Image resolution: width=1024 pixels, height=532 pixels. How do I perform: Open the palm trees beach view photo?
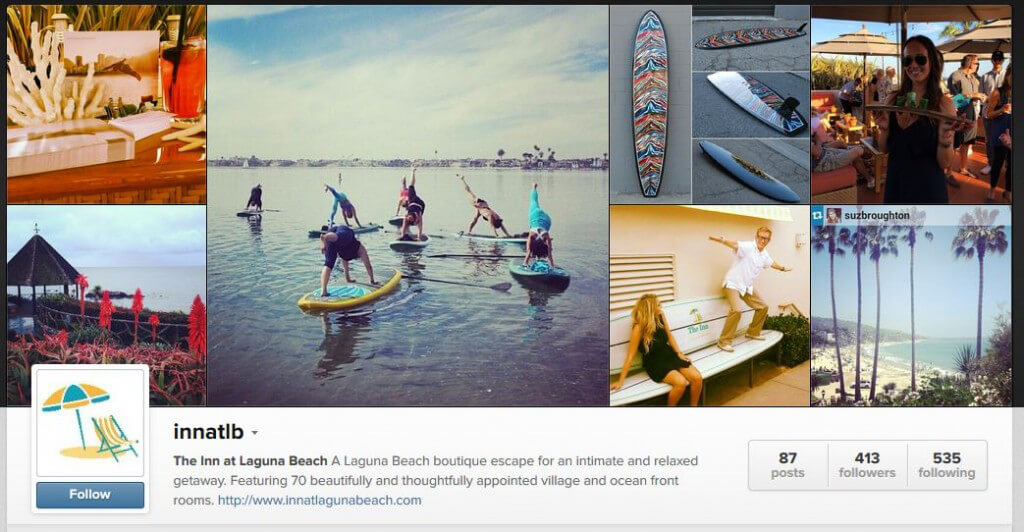click(x=911, y=306)
